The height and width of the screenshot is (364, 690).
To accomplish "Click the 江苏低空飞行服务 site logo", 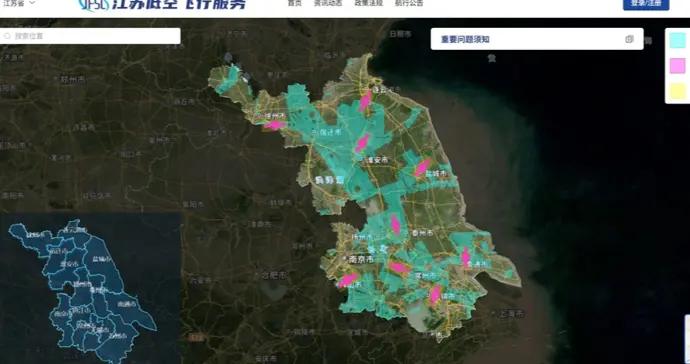I will (162, 4).
